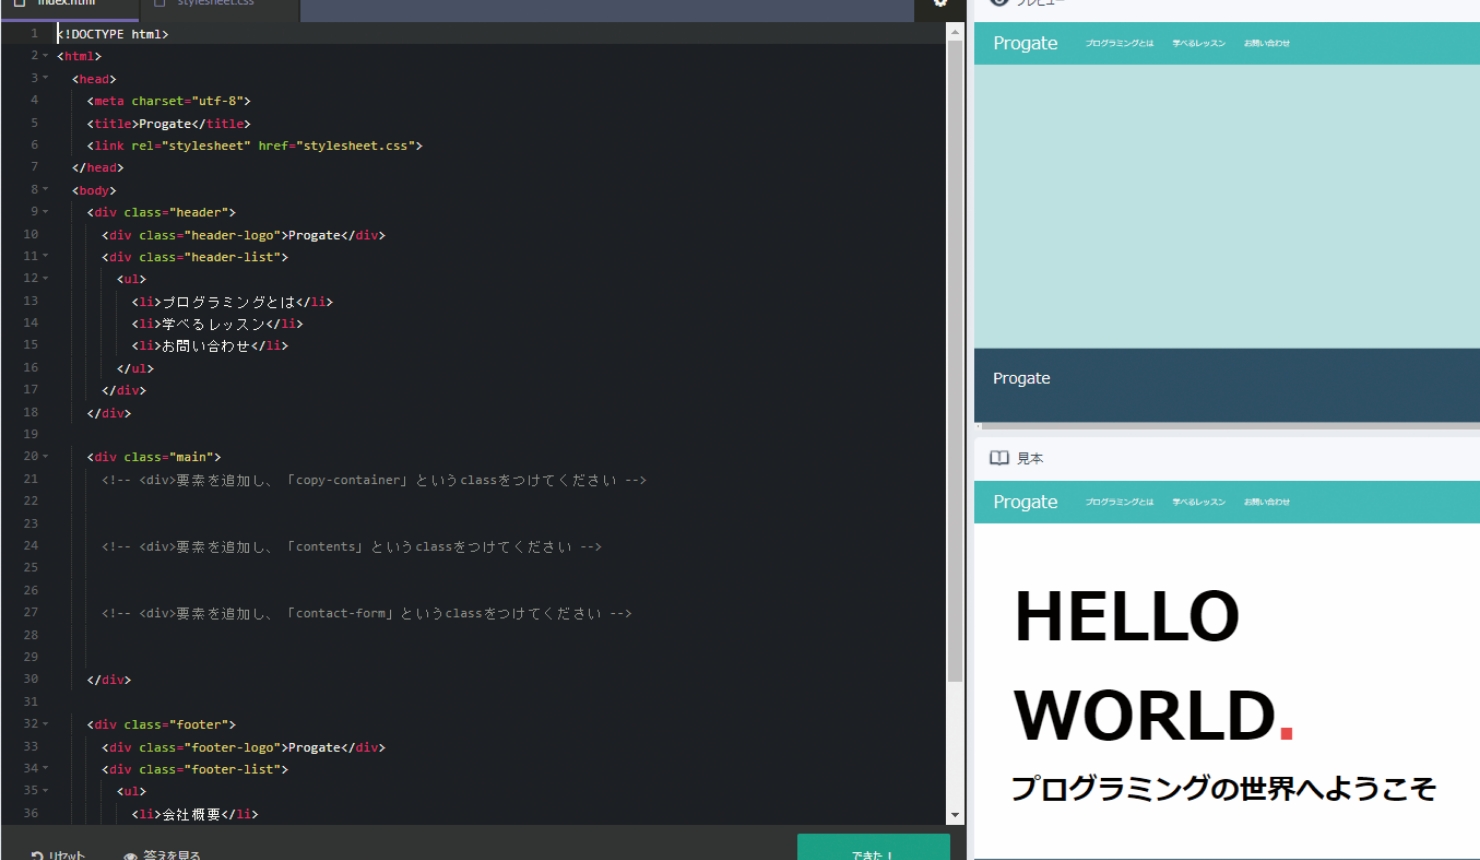The image size is (1480, 860).
Task: Collapse the head tag at line 3
Action: (x=45, y=78)
